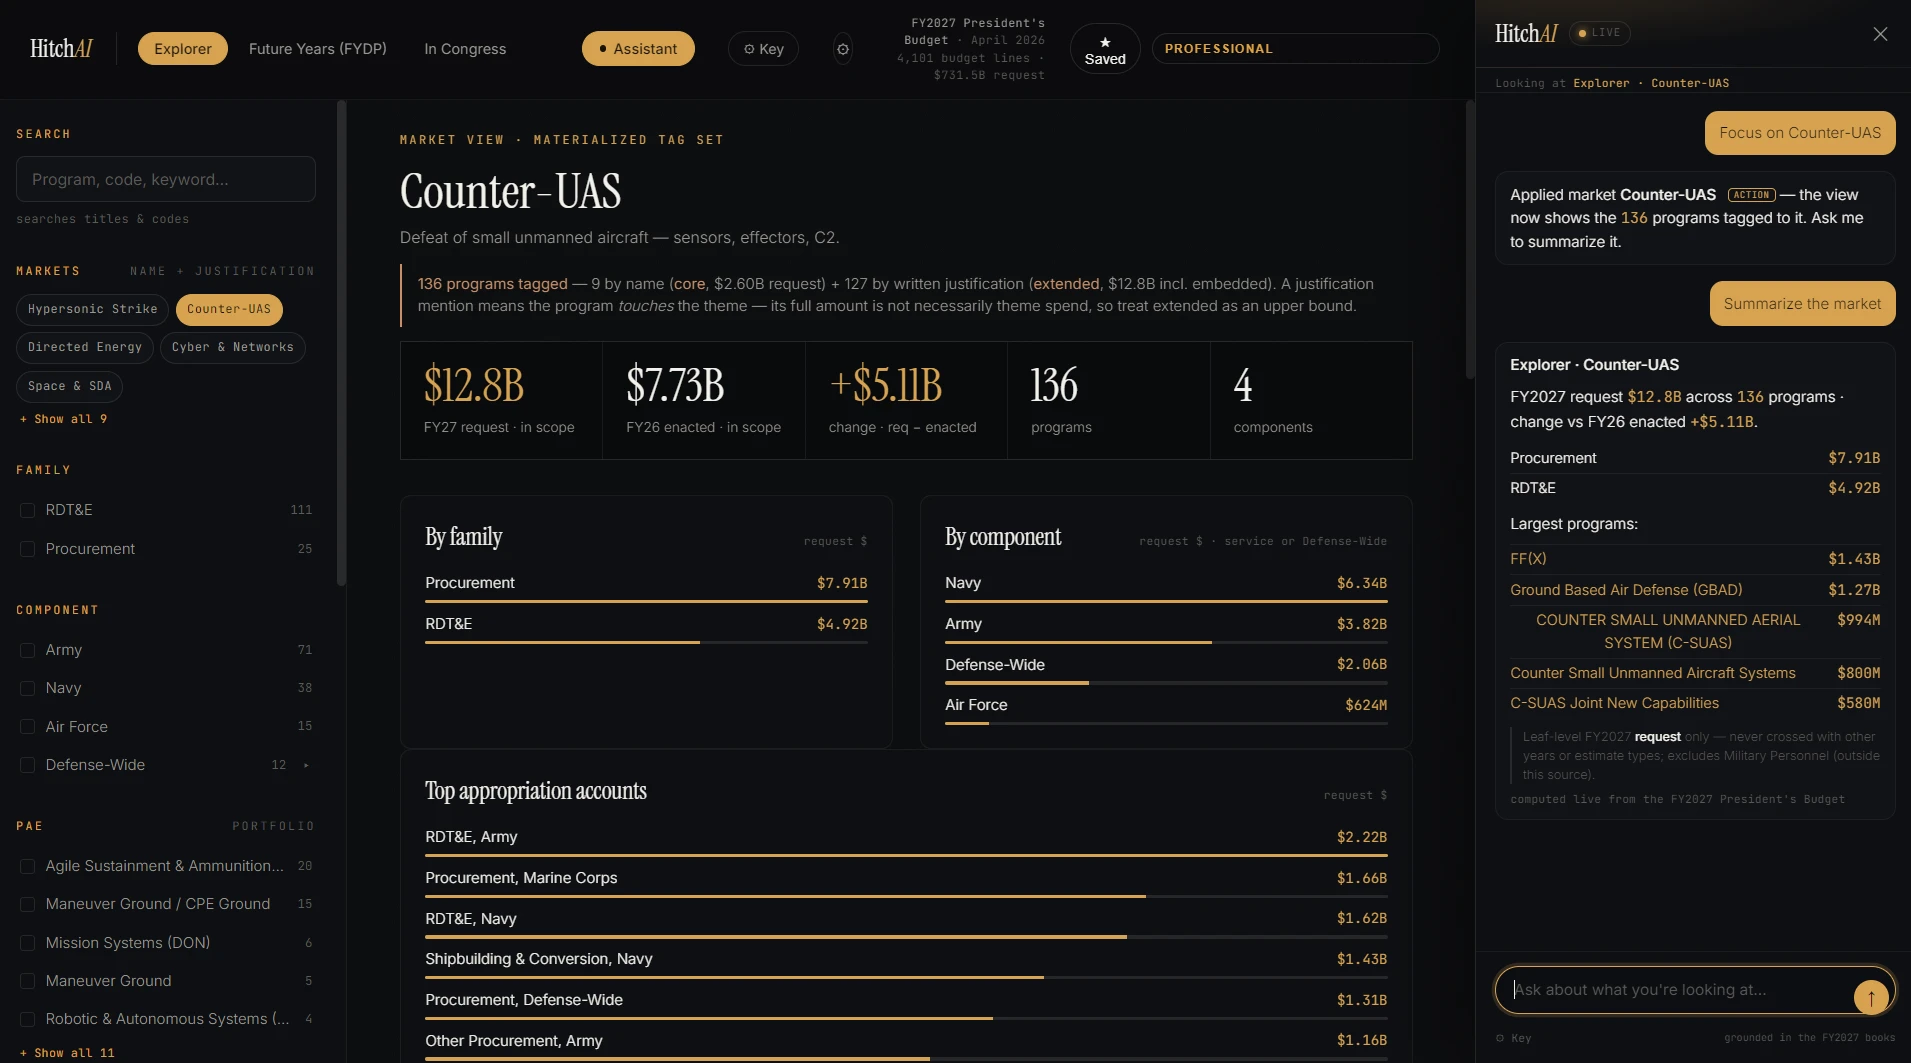Click the Defense-Wide row in By component
This screenshot has width=1911, height=1063.
click(x=1166, y=670)
